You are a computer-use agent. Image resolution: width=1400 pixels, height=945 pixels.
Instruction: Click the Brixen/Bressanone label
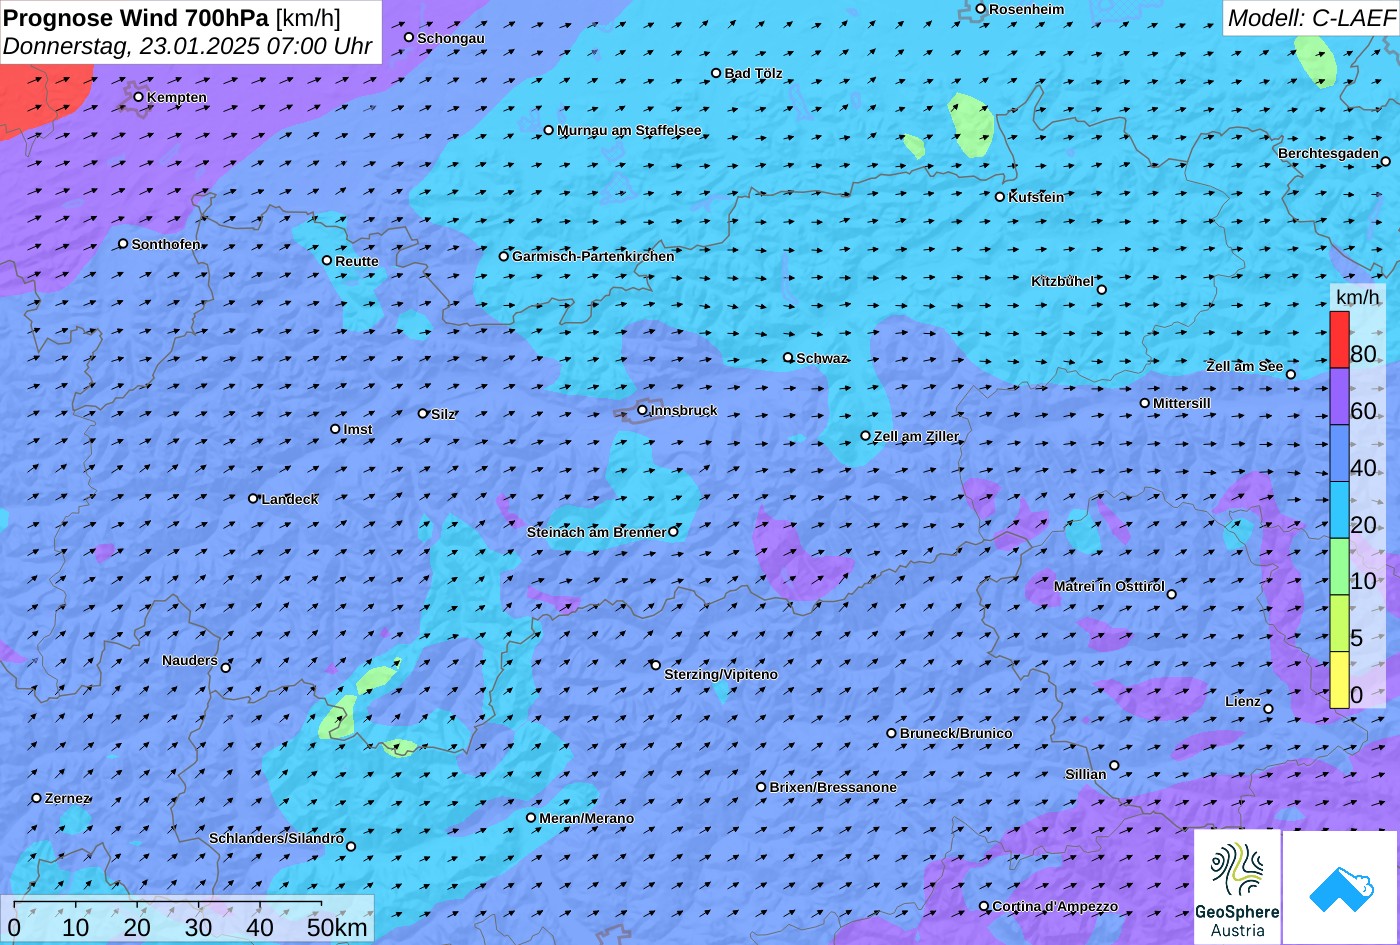click(x=833, y=788)
